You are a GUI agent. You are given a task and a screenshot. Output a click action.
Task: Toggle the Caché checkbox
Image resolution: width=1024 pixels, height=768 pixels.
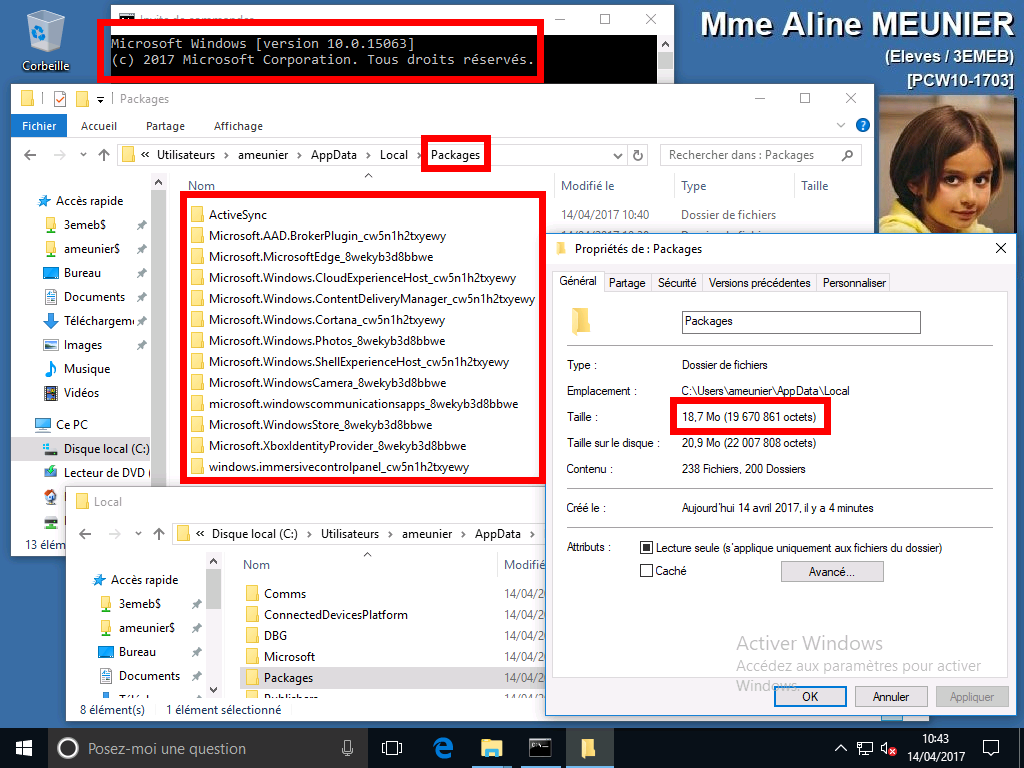point(646,570)
